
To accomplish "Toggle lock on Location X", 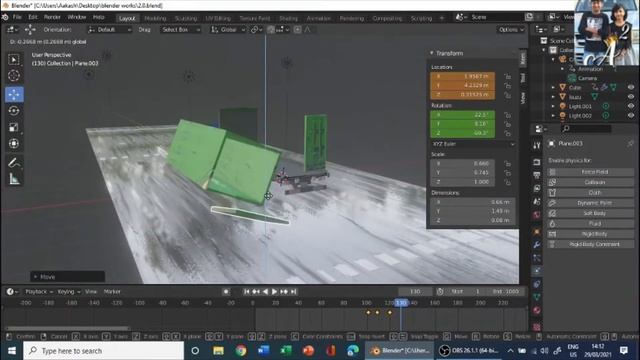I will (507, 76).
